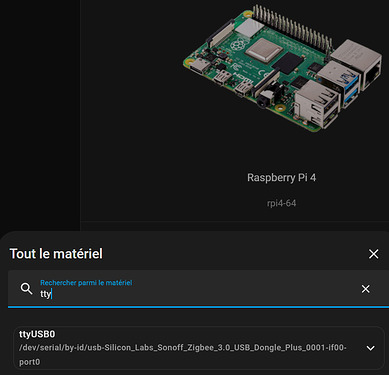Image resolution: width=389 pixels, height=375 pixels.
Task: Click the Raspberry Pi 4 label
Action: [x=281, y=178]
